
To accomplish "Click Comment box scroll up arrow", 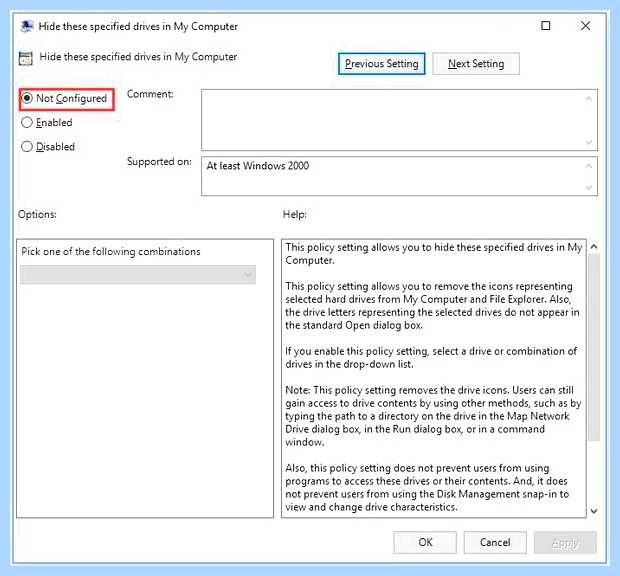I will click(589, 98).
